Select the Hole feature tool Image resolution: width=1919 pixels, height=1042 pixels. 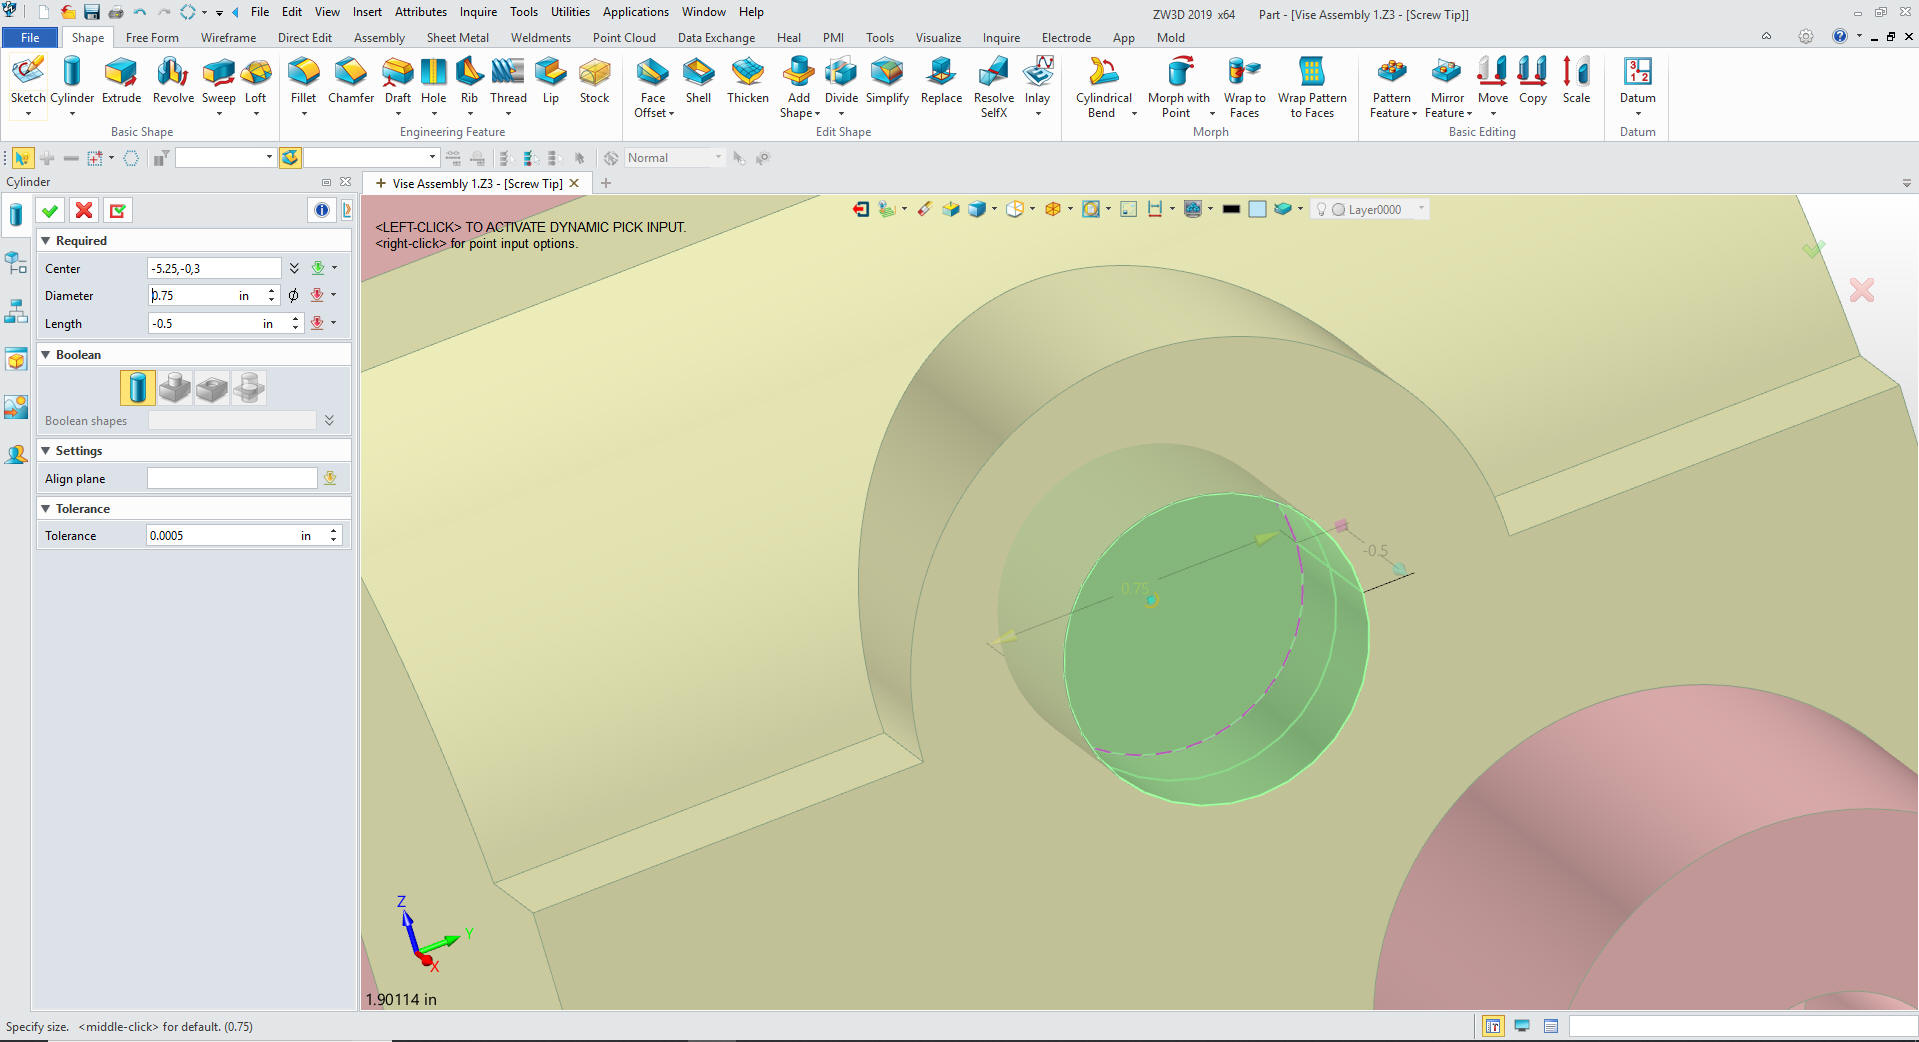point(433,80)
